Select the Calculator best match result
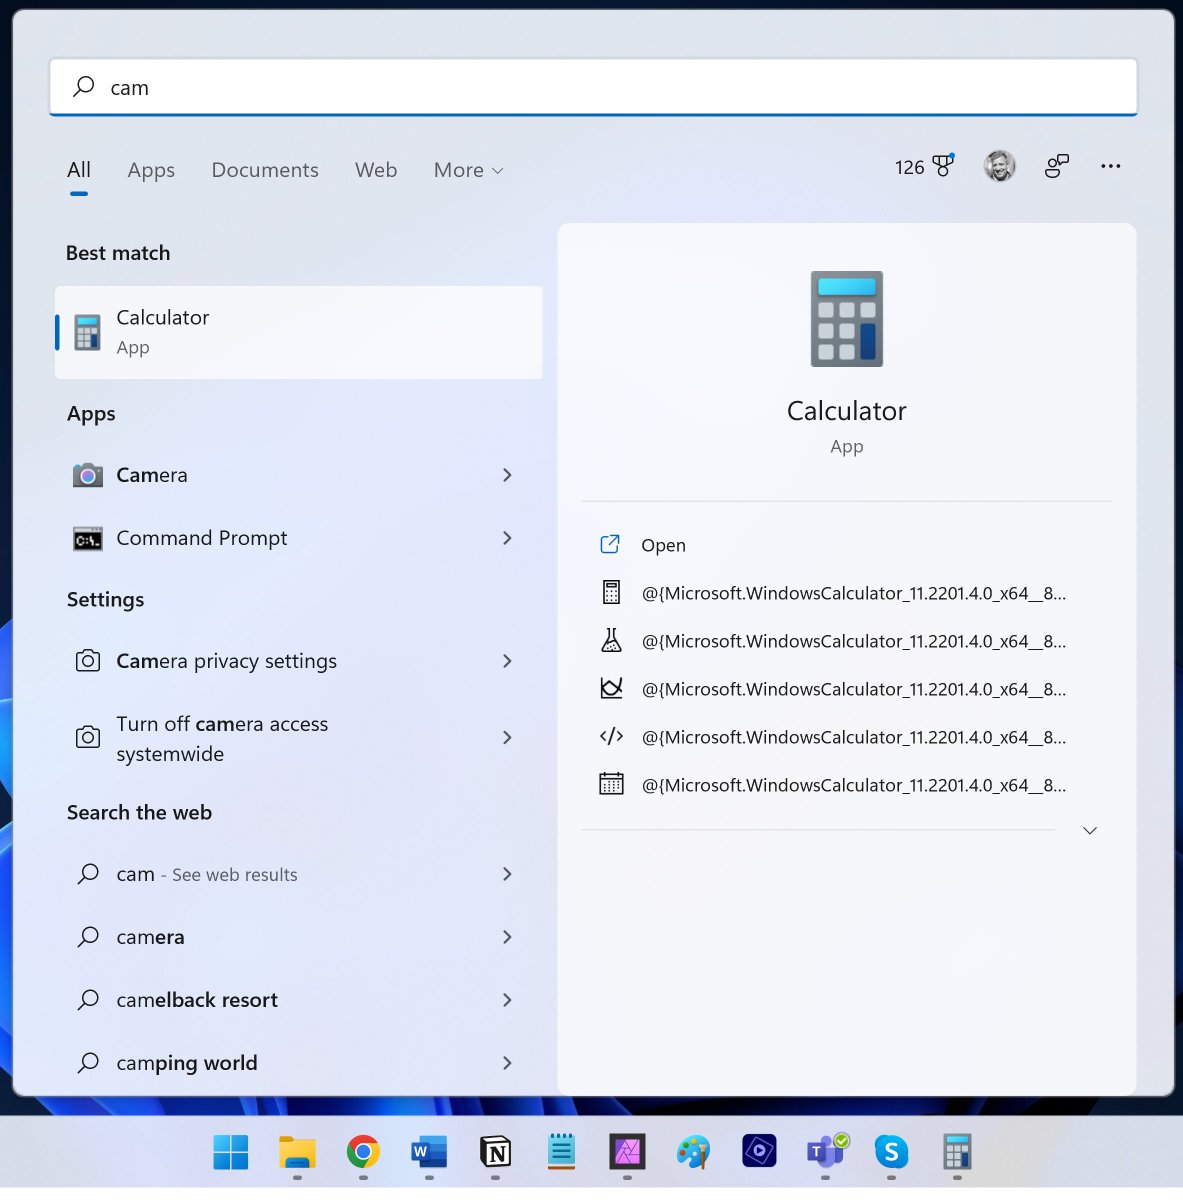 pos(299,332)
